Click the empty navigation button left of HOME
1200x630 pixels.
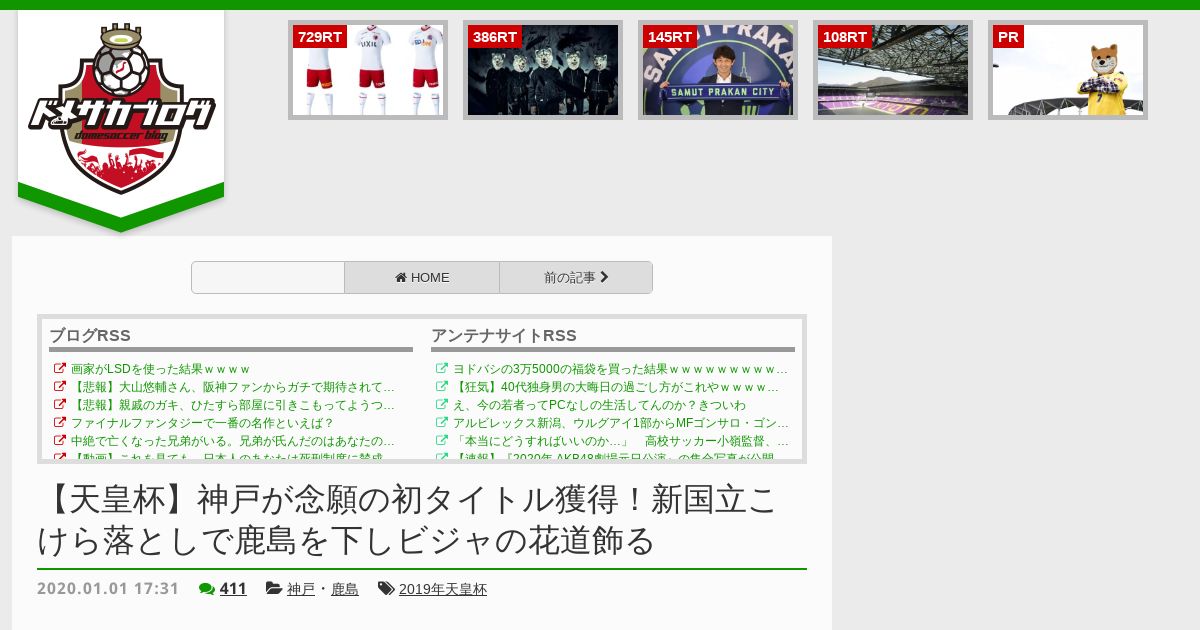pos(268,278)
